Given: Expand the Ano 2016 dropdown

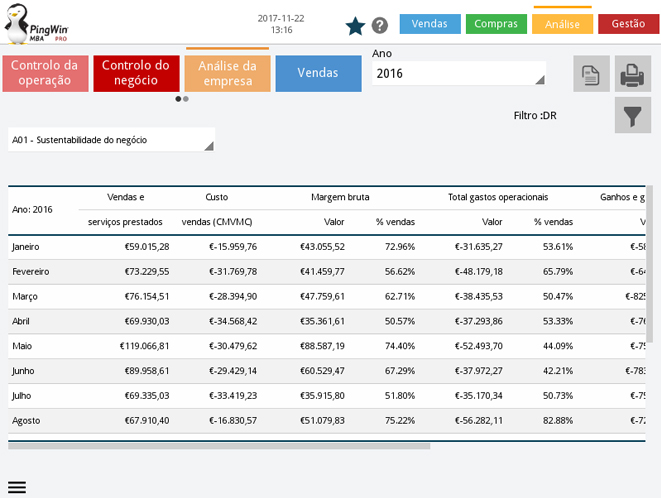Looking at the screenshot, I should pyautogui.click(x=459, y=73).
